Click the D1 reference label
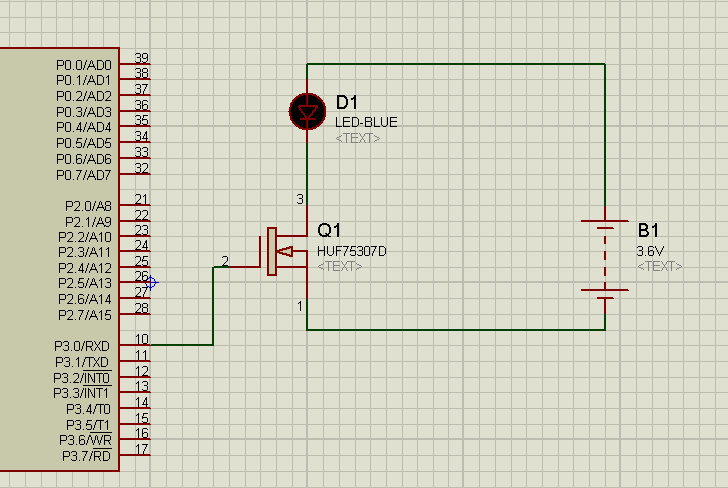728x488 pixels. [x=347, y=103]
